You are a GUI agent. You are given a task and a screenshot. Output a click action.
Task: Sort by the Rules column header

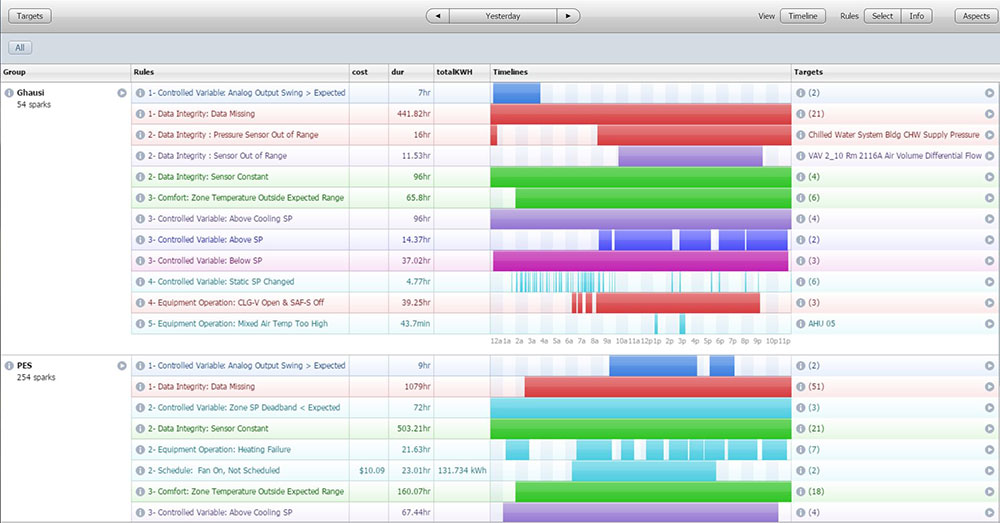tap(240, 72)
